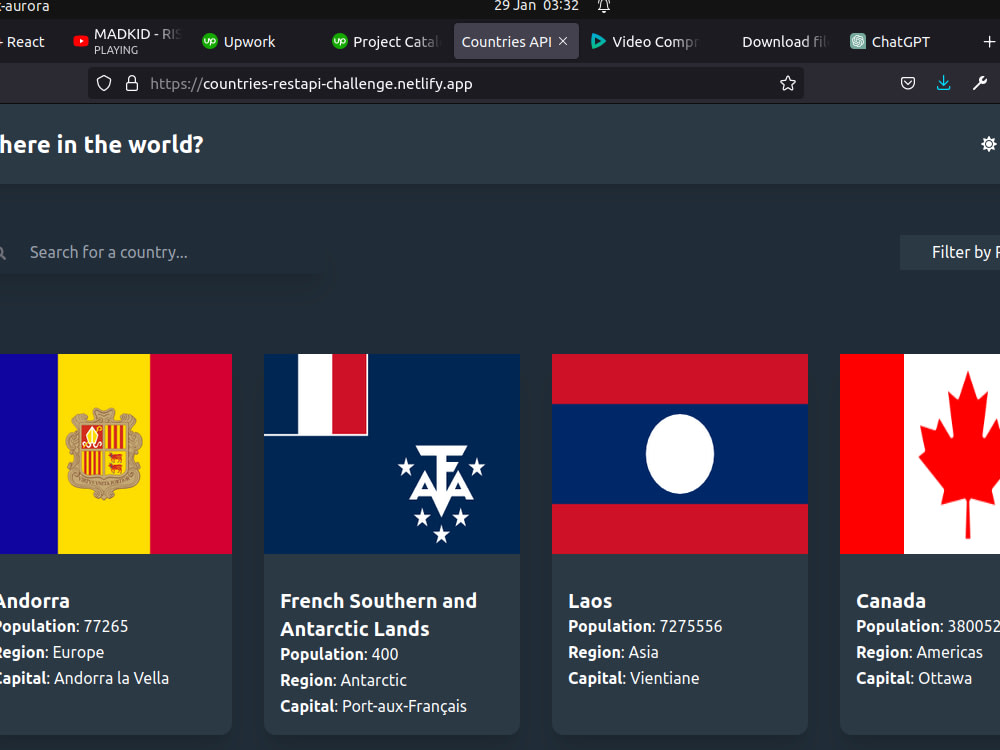The image size is (1000, 750).
Task: Click Capital: Port-aux-Français text
Action: coord(373,706)
